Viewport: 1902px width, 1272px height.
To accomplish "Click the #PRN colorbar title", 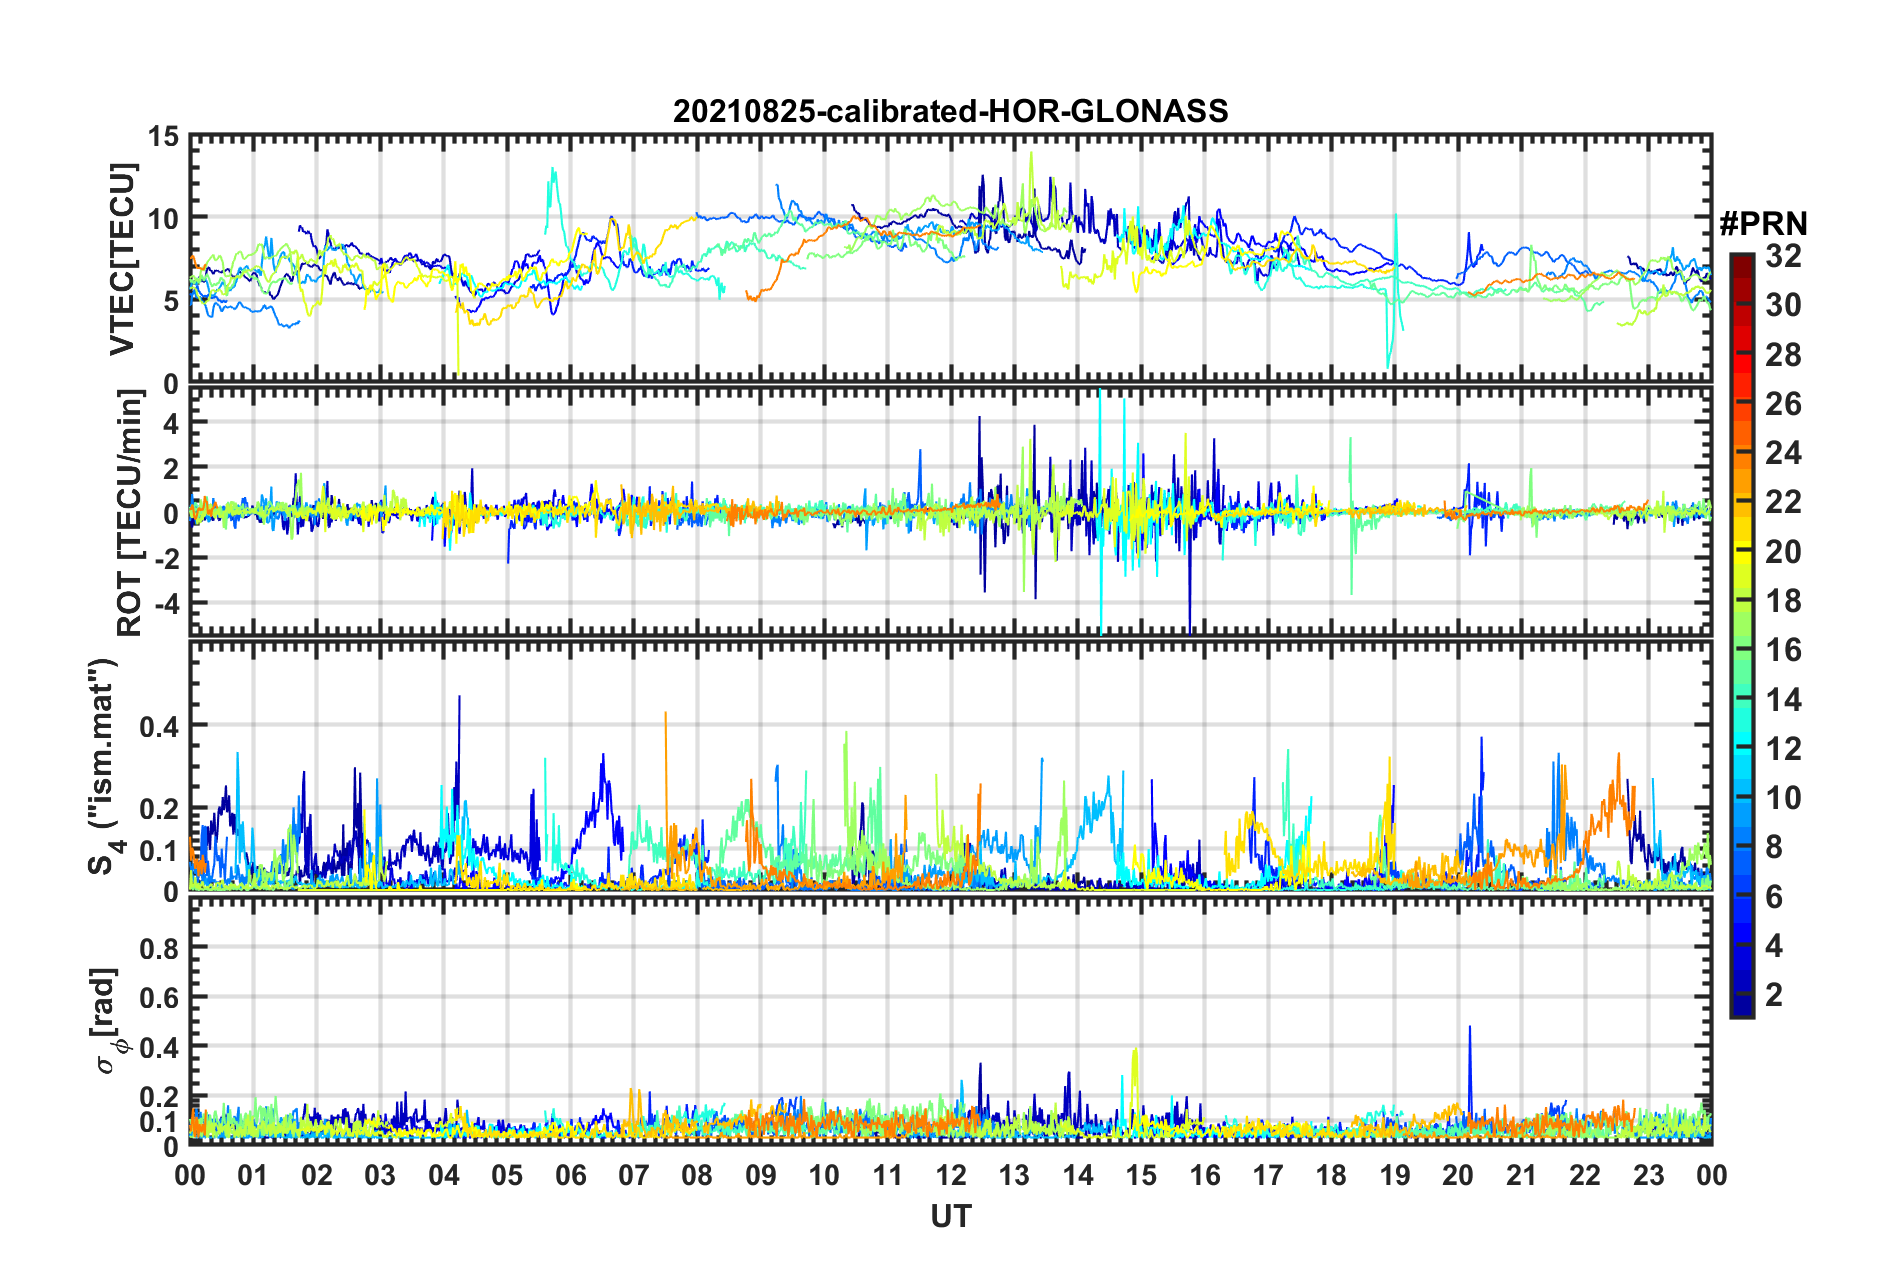I will 1762,224.
